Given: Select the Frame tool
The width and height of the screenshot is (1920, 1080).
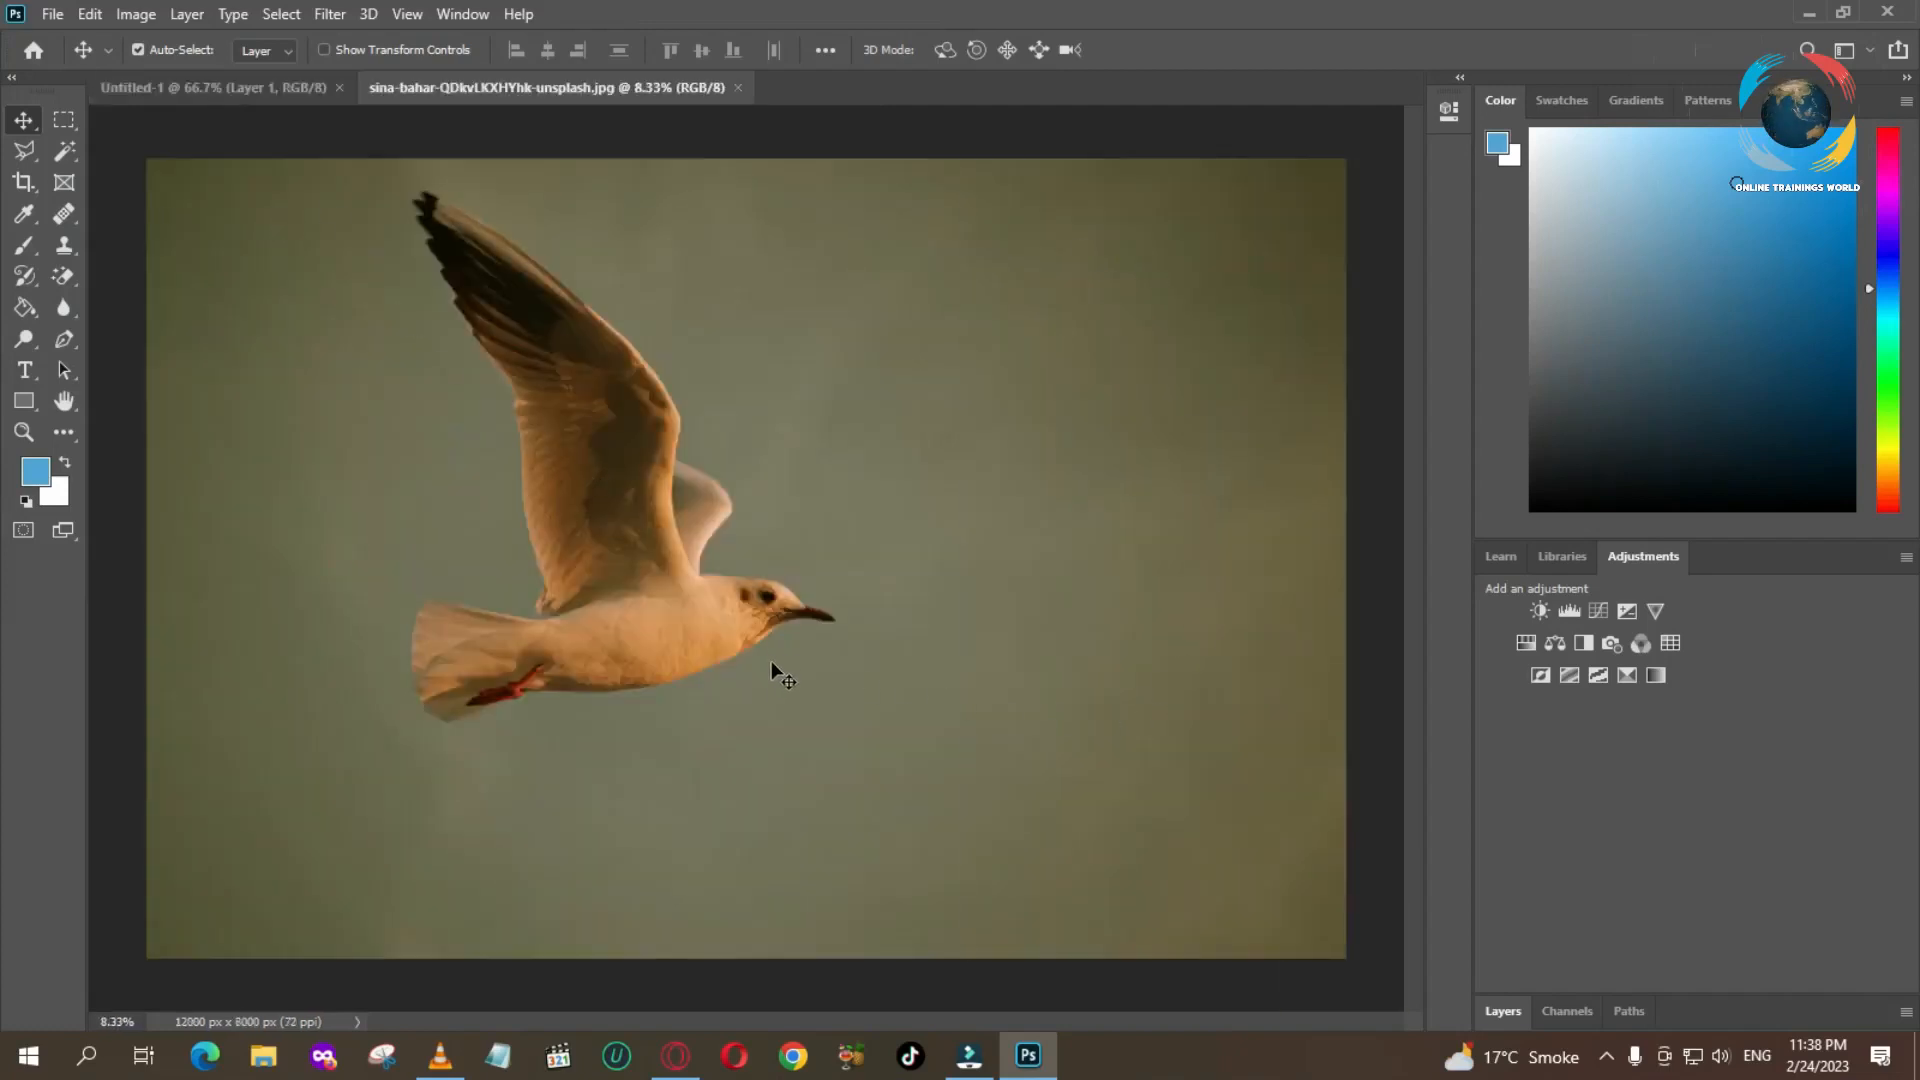Looking at the screenshot, I should click(64, 182).
